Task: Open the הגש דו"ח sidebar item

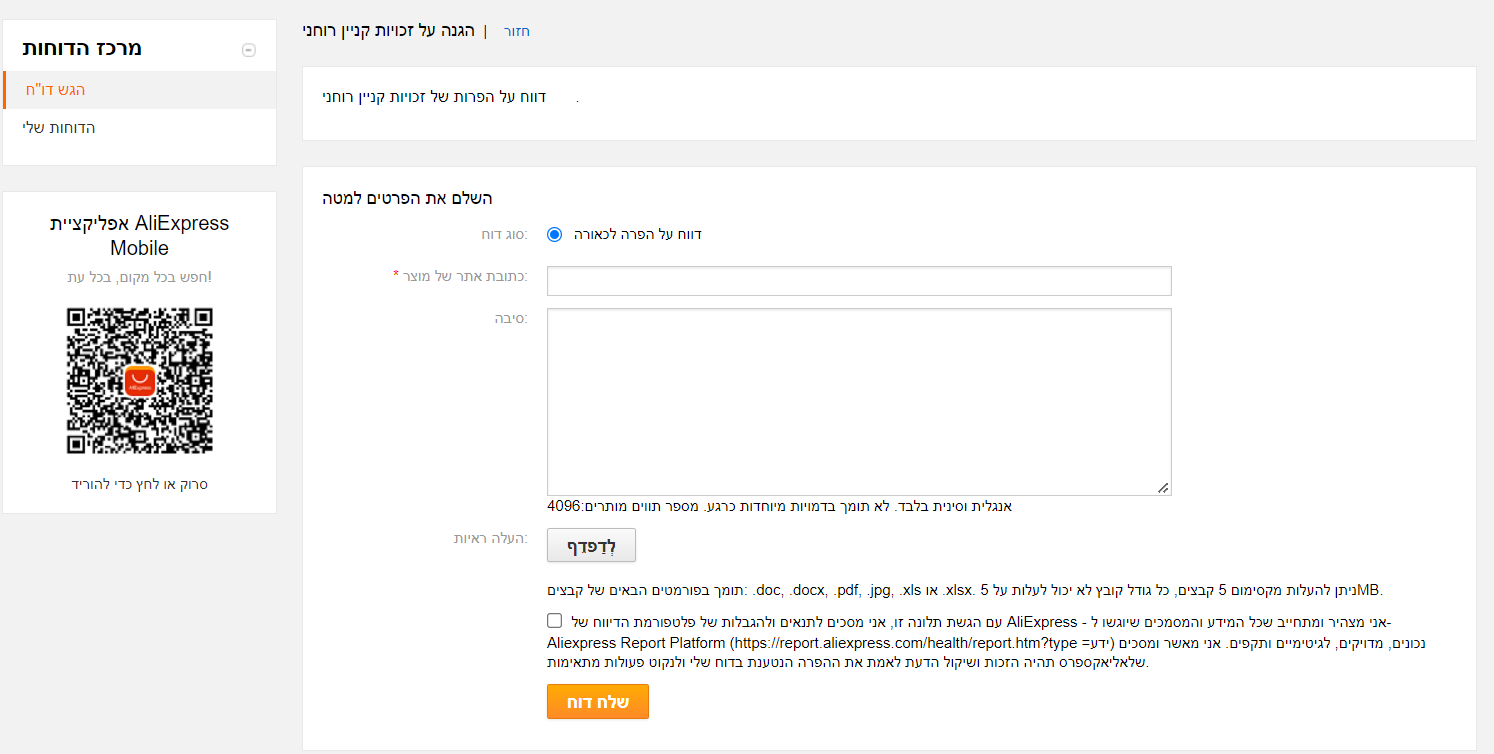Action: [x=55, y=90]
